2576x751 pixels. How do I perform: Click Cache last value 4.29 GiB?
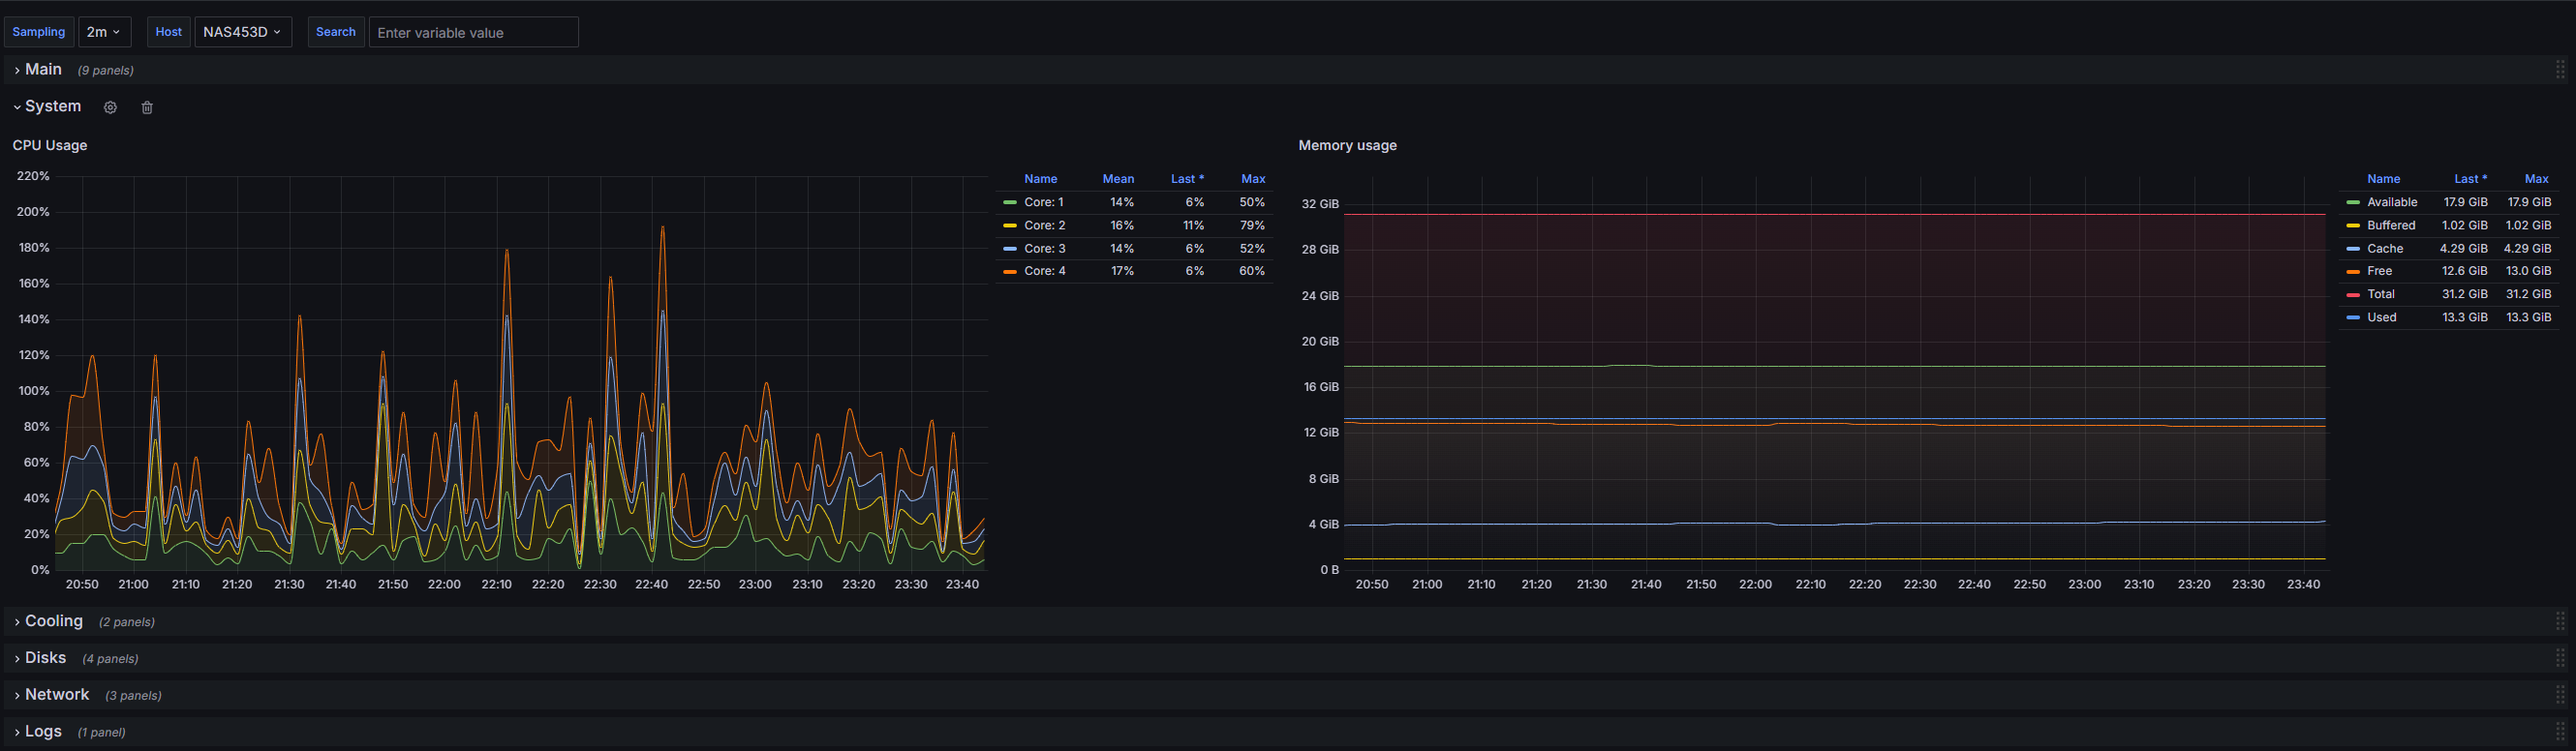[2463, 249]
